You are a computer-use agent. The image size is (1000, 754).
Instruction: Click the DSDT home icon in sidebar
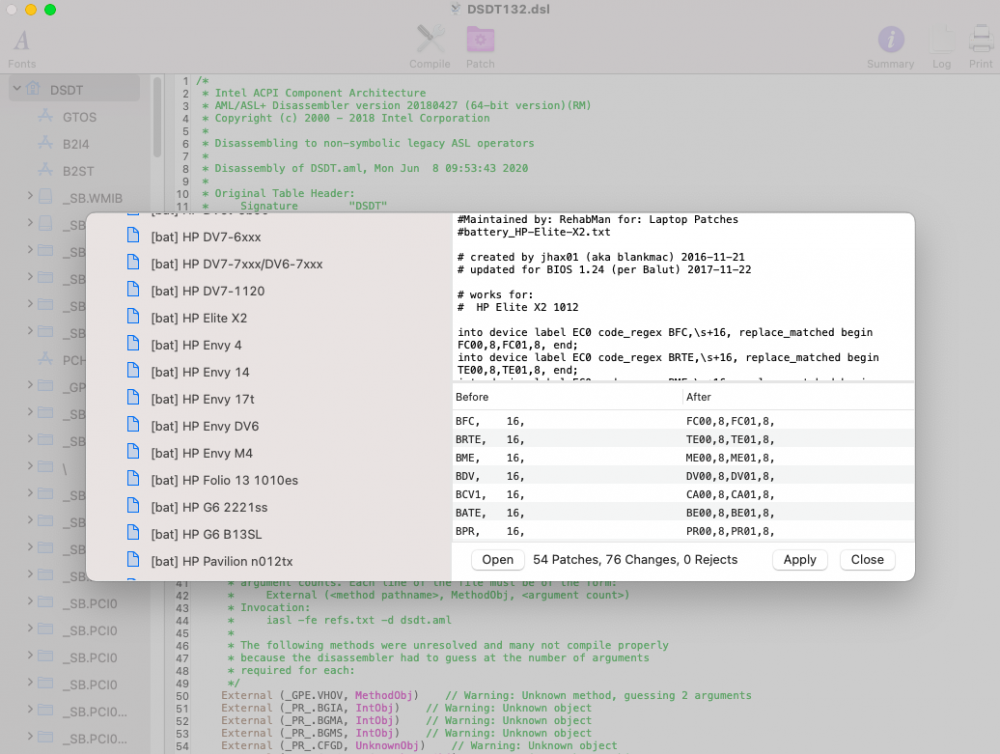click(x=33, y=89)
